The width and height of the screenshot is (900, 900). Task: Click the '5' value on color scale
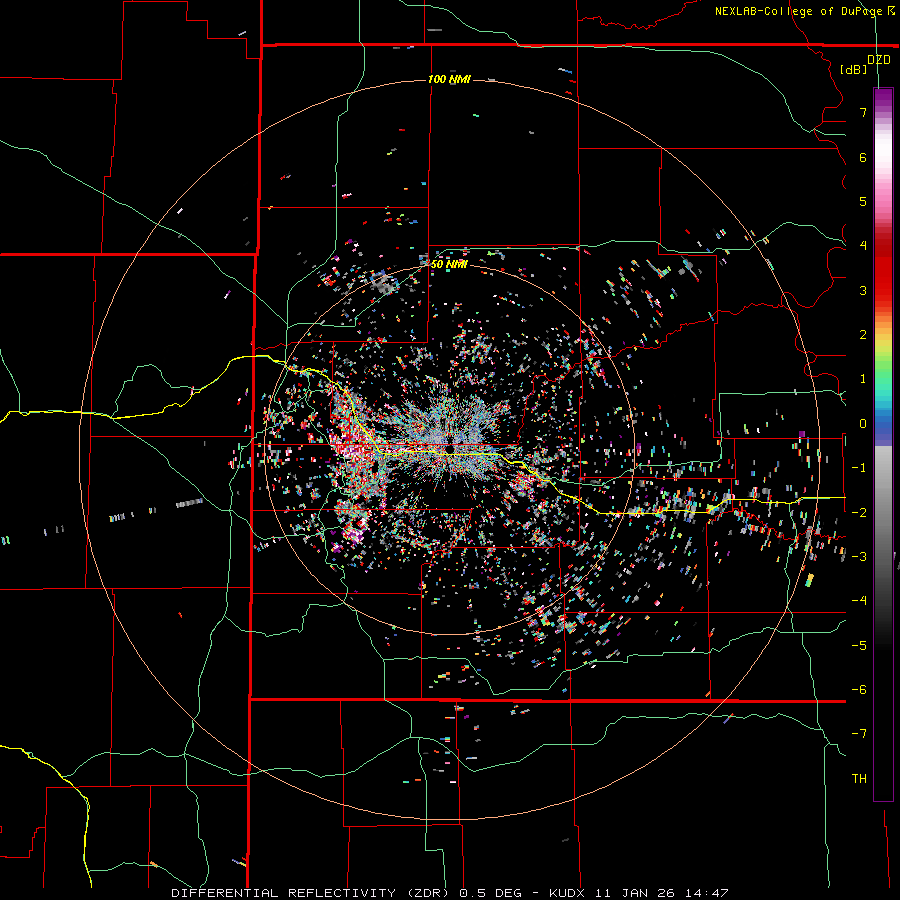[x=863, y=201]
